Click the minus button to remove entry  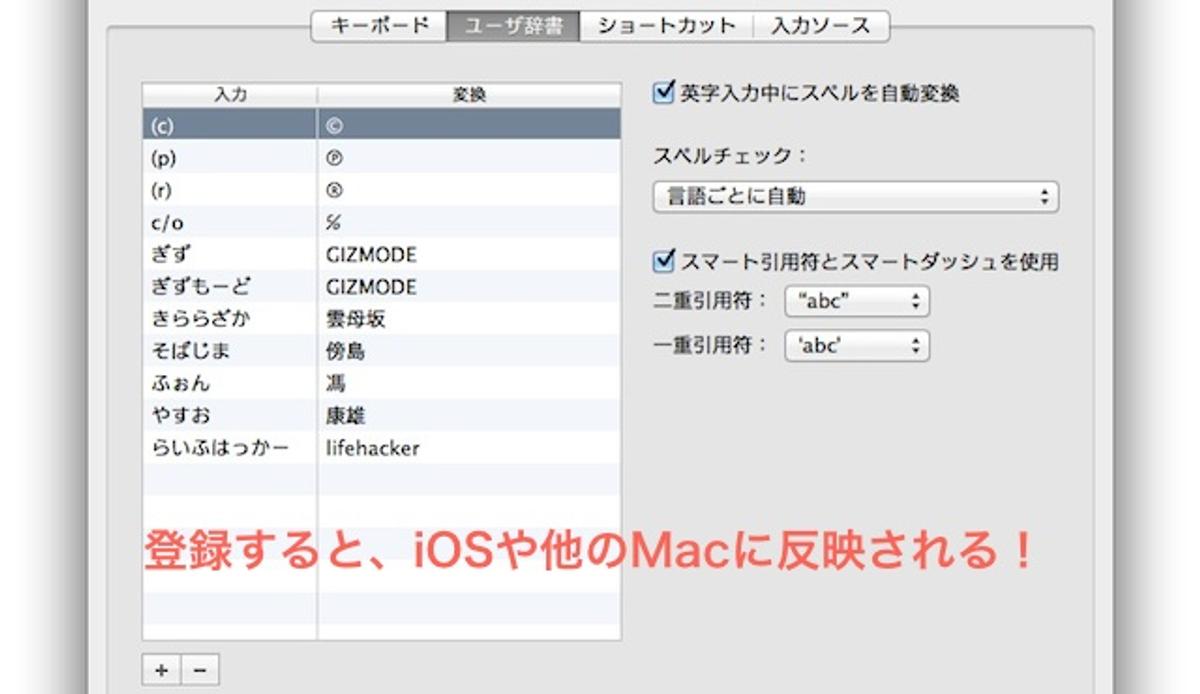[199, 670]
